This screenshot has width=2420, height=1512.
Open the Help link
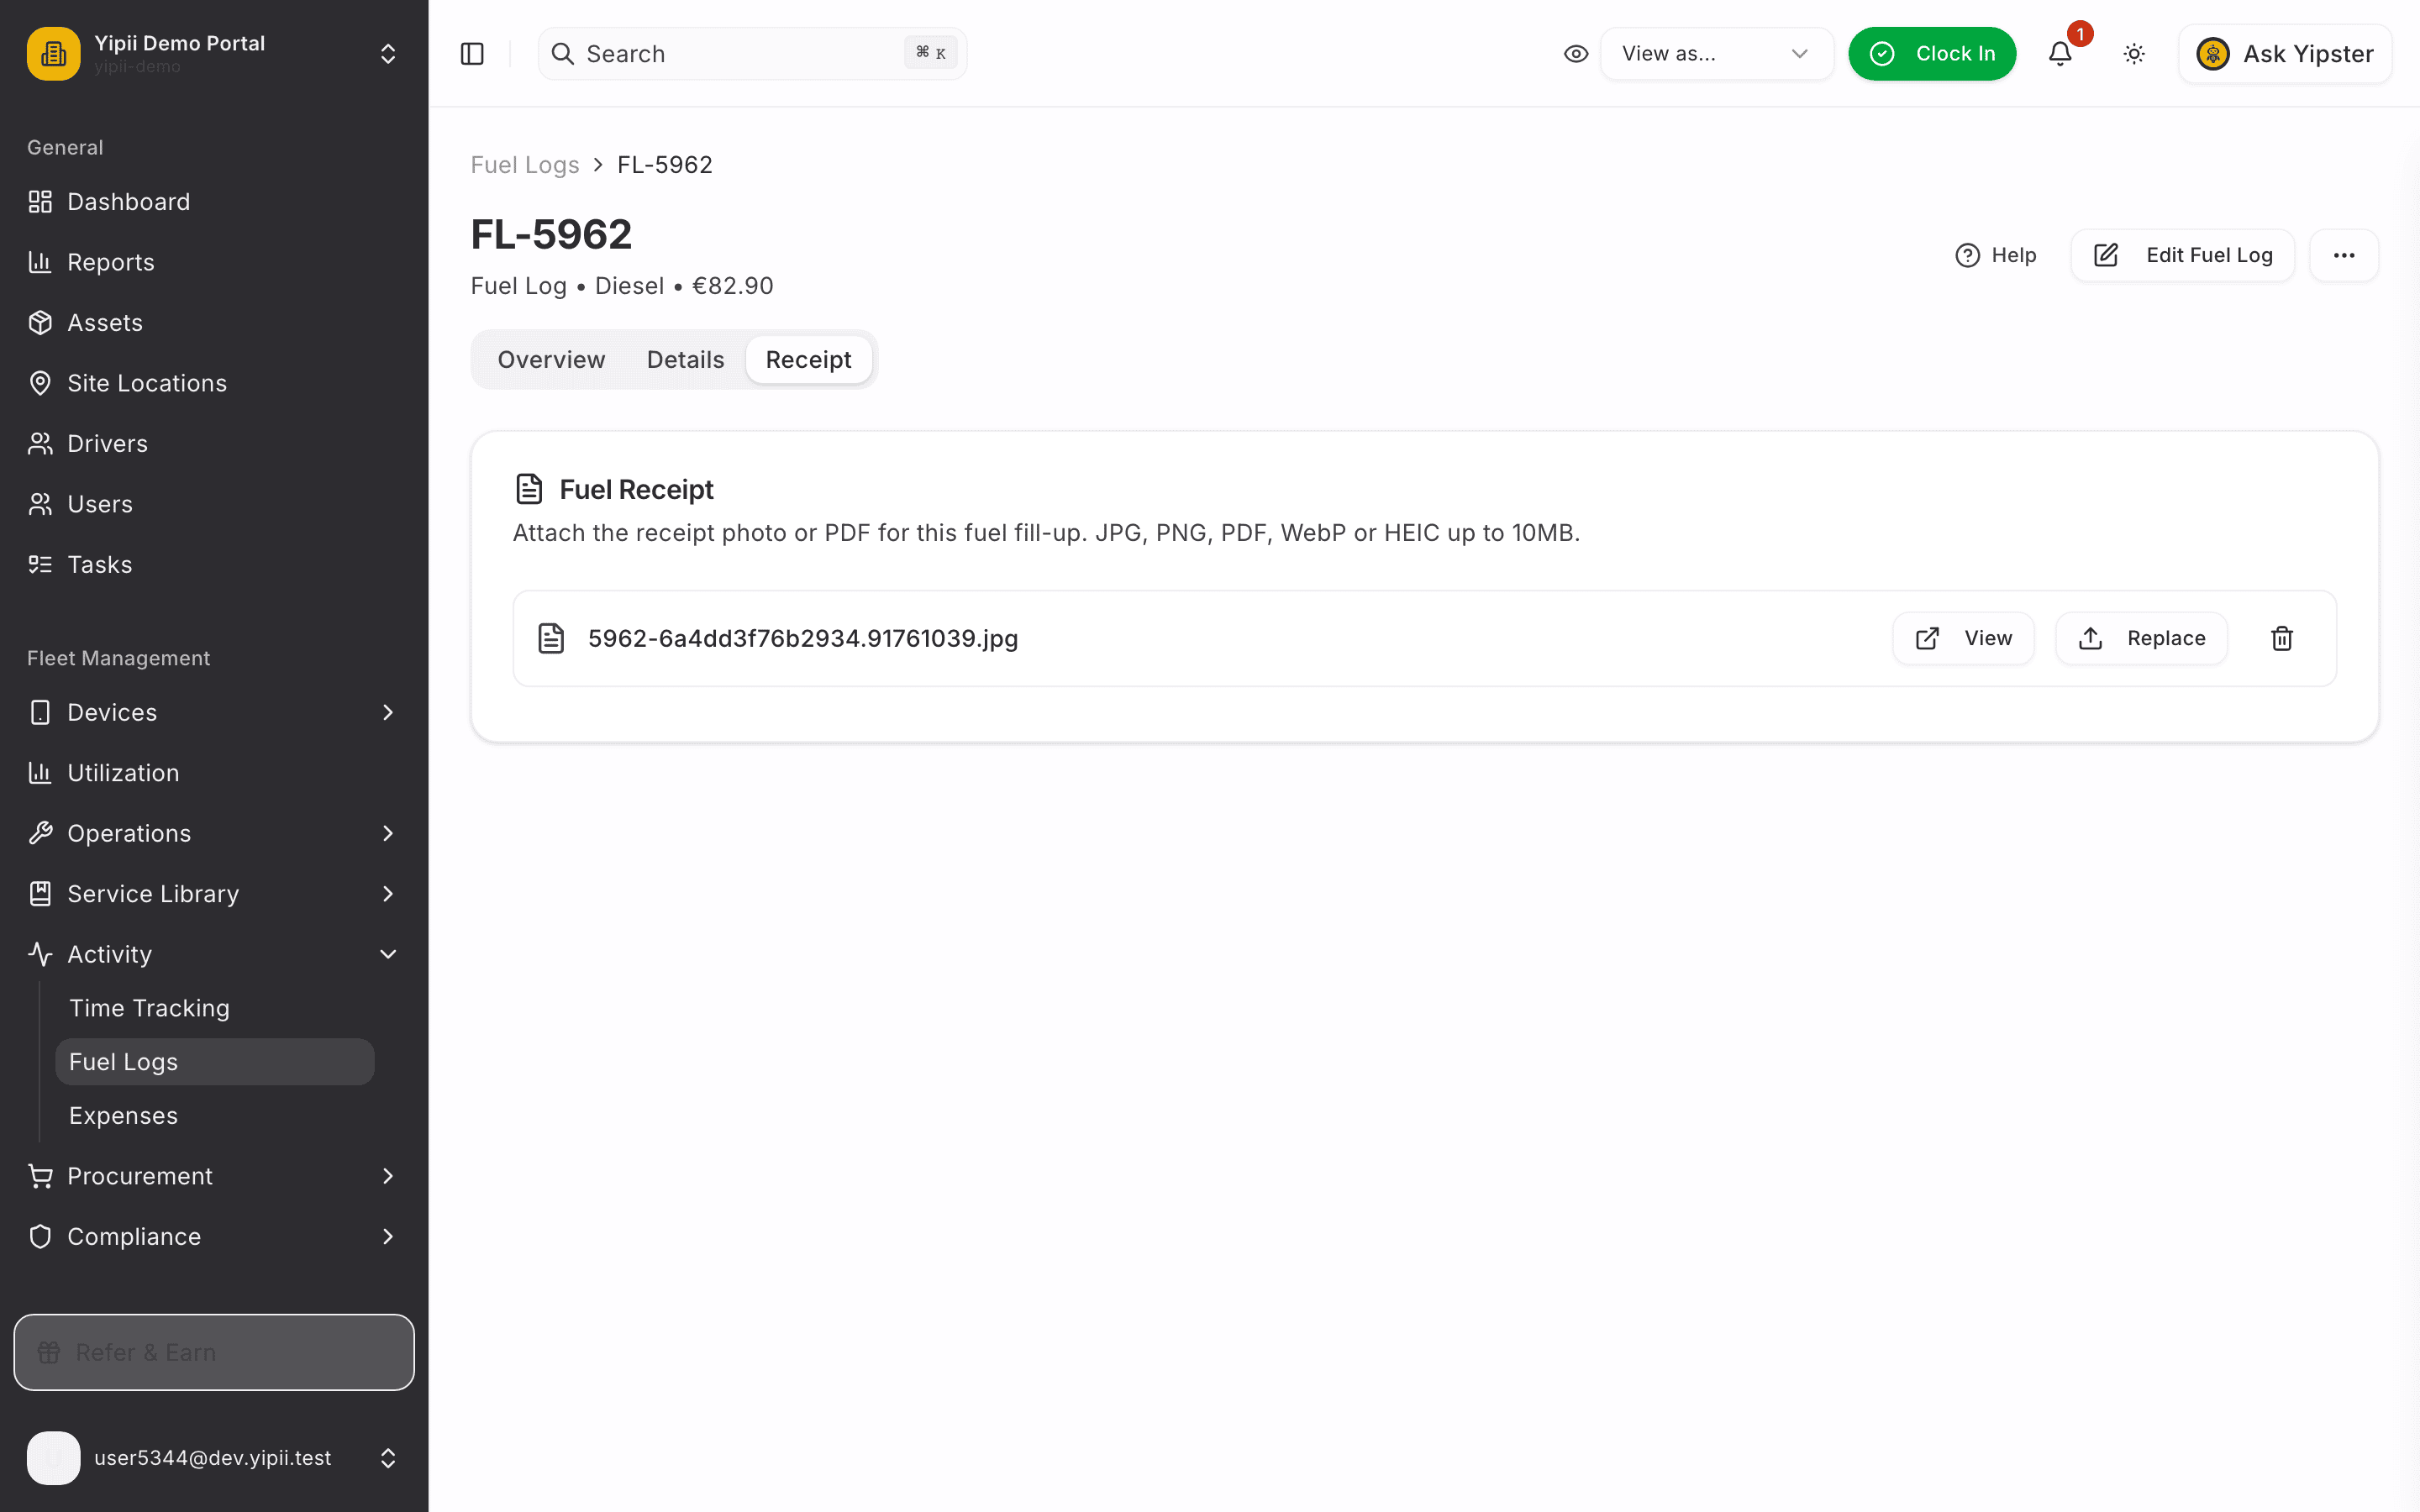point(1995,255)
